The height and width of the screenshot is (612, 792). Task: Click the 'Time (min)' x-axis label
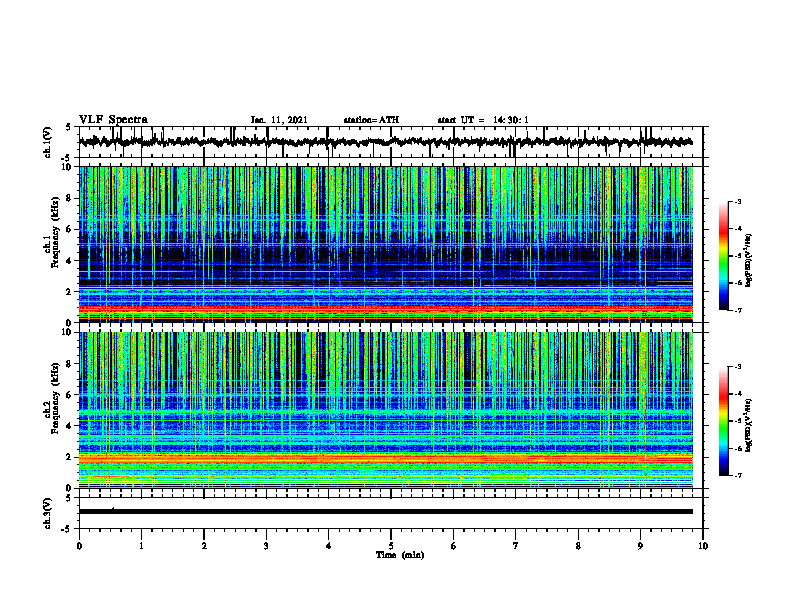pyautogui.click(x=400, y=555)
